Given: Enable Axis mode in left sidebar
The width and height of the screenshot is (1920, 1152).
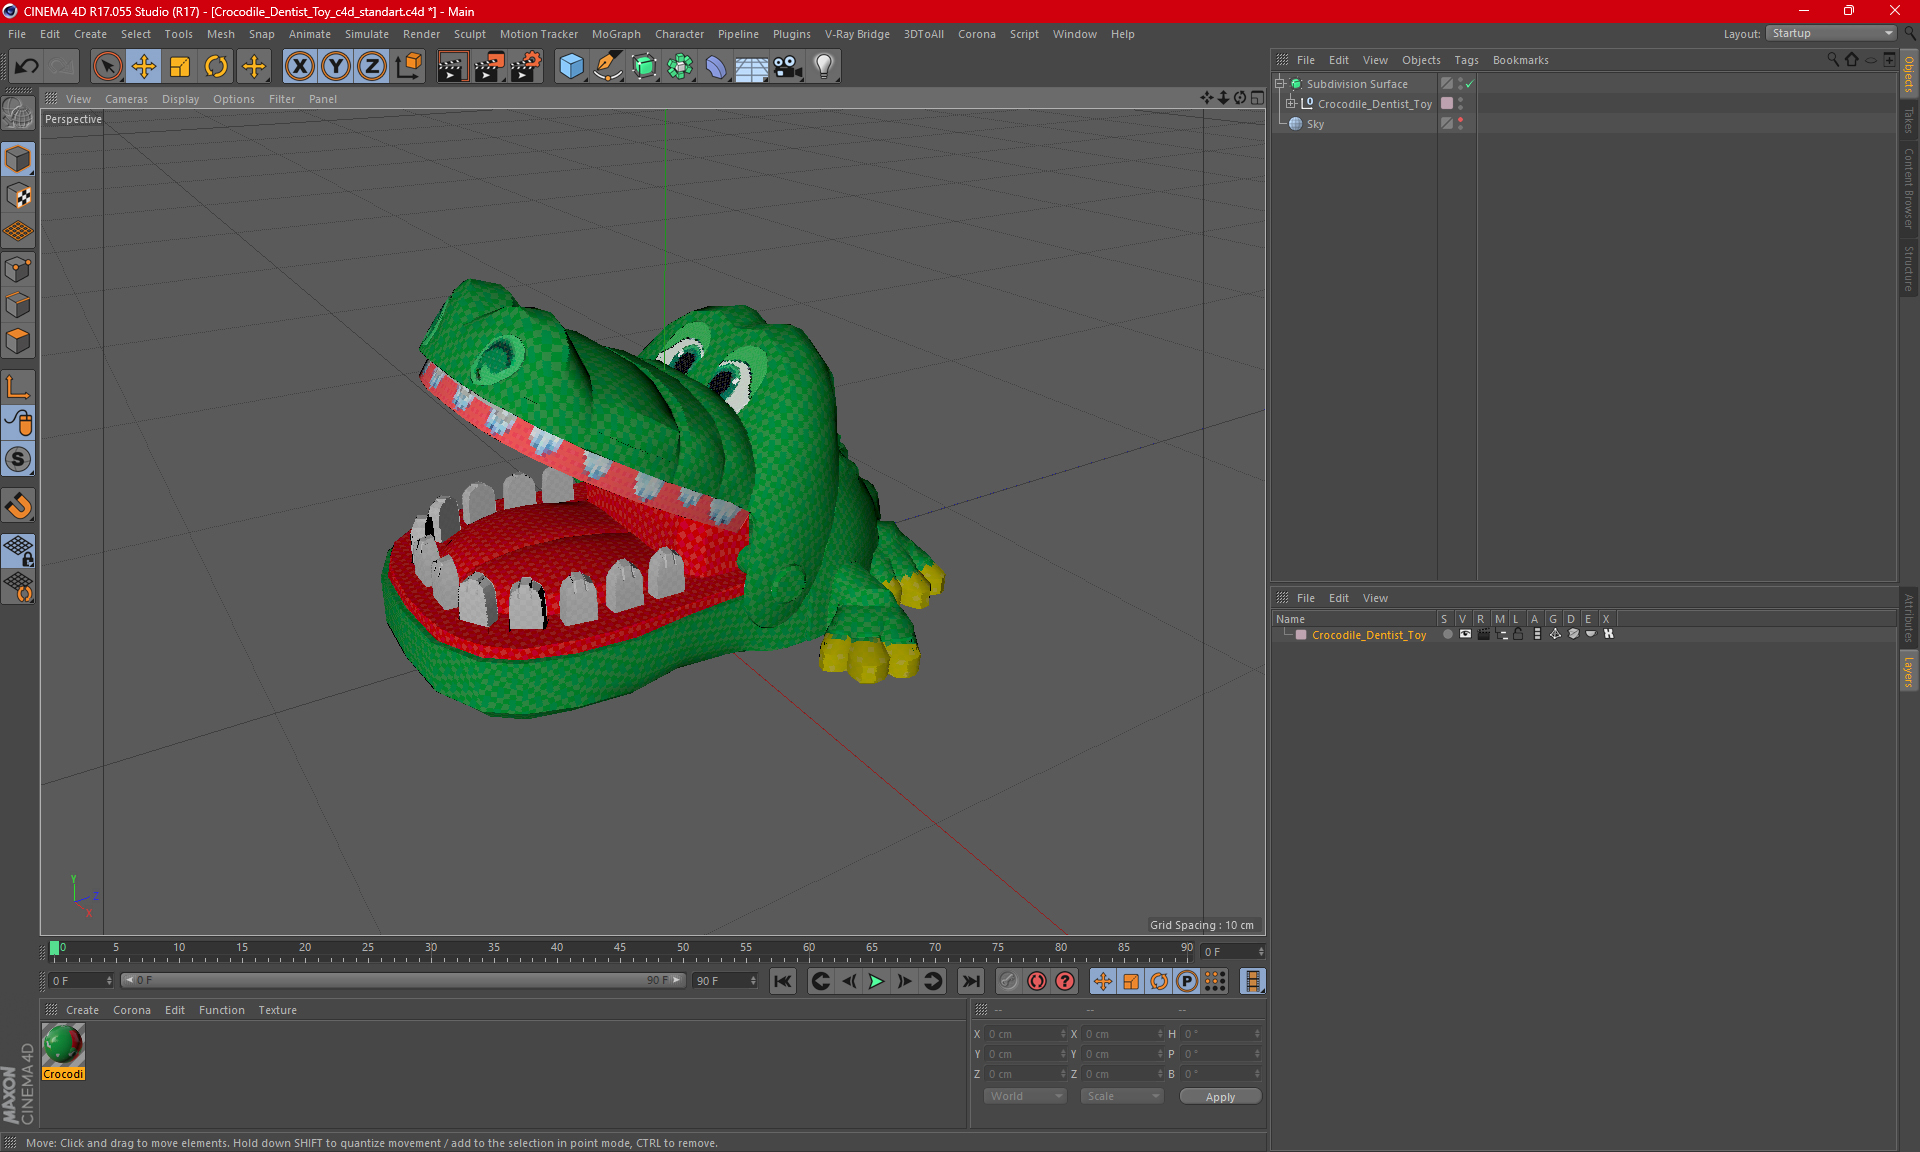Looking at the screenshot, I should tap(18, 387).
